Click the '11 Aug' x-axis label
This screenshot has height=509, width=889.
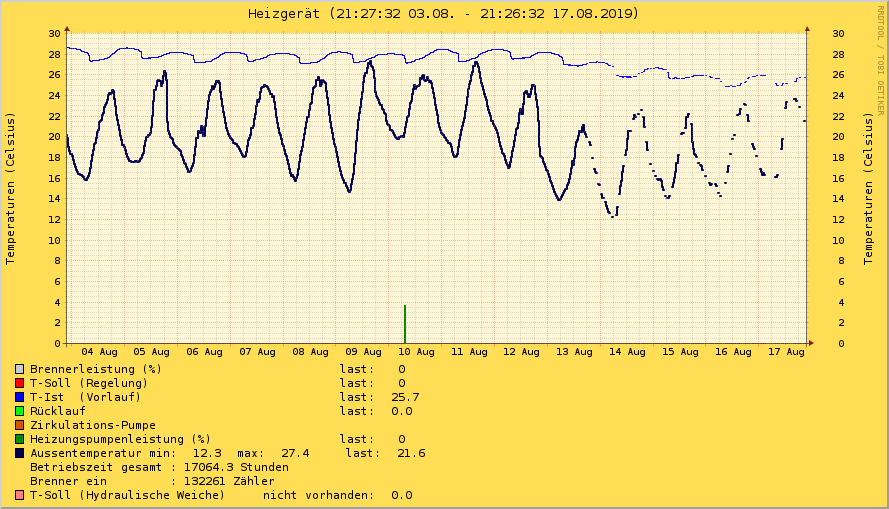pos(469,352)
